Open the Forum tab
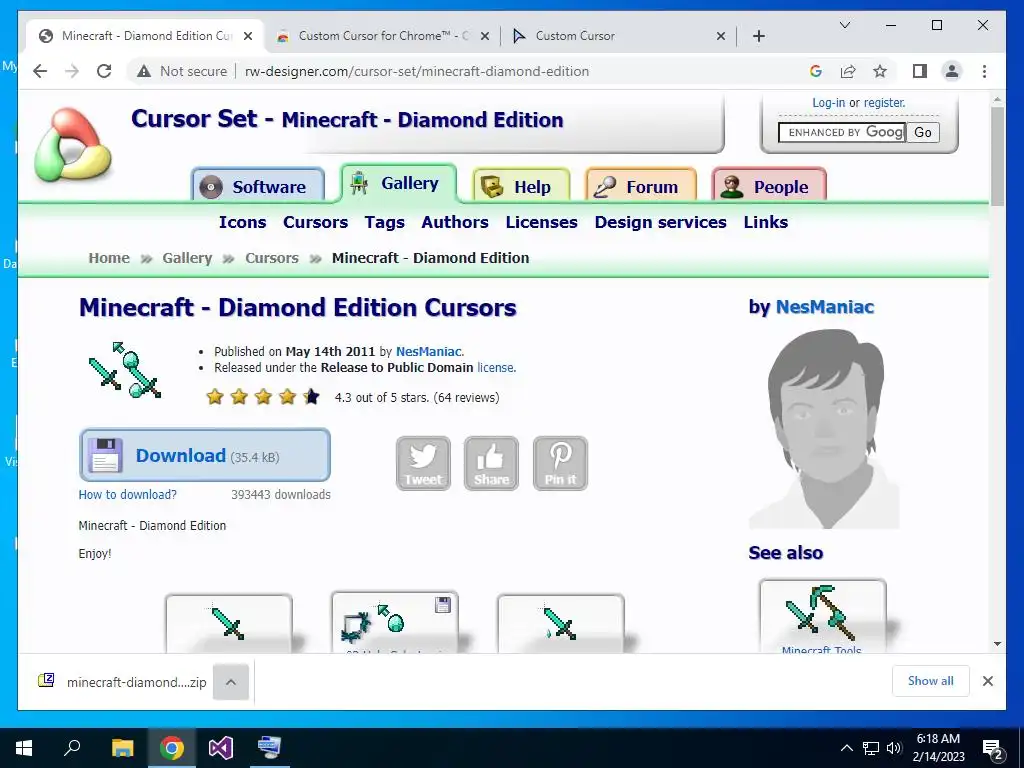 [641, 186]
